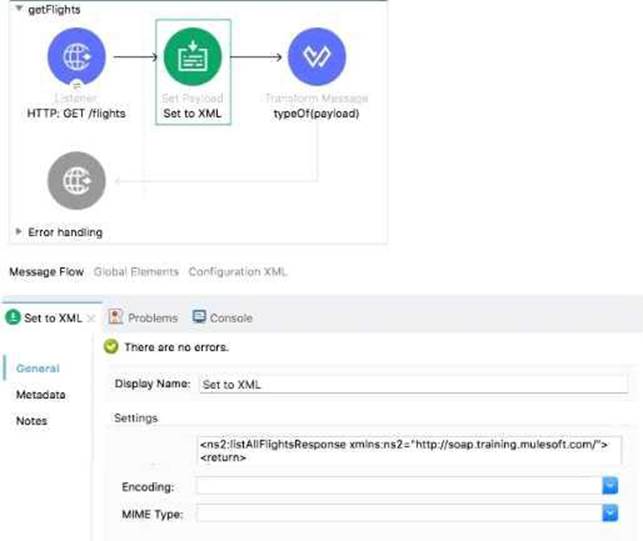The image size is (643, 541).
Task: Click the Problems tab icon
Action: click(x=116, y=317)
